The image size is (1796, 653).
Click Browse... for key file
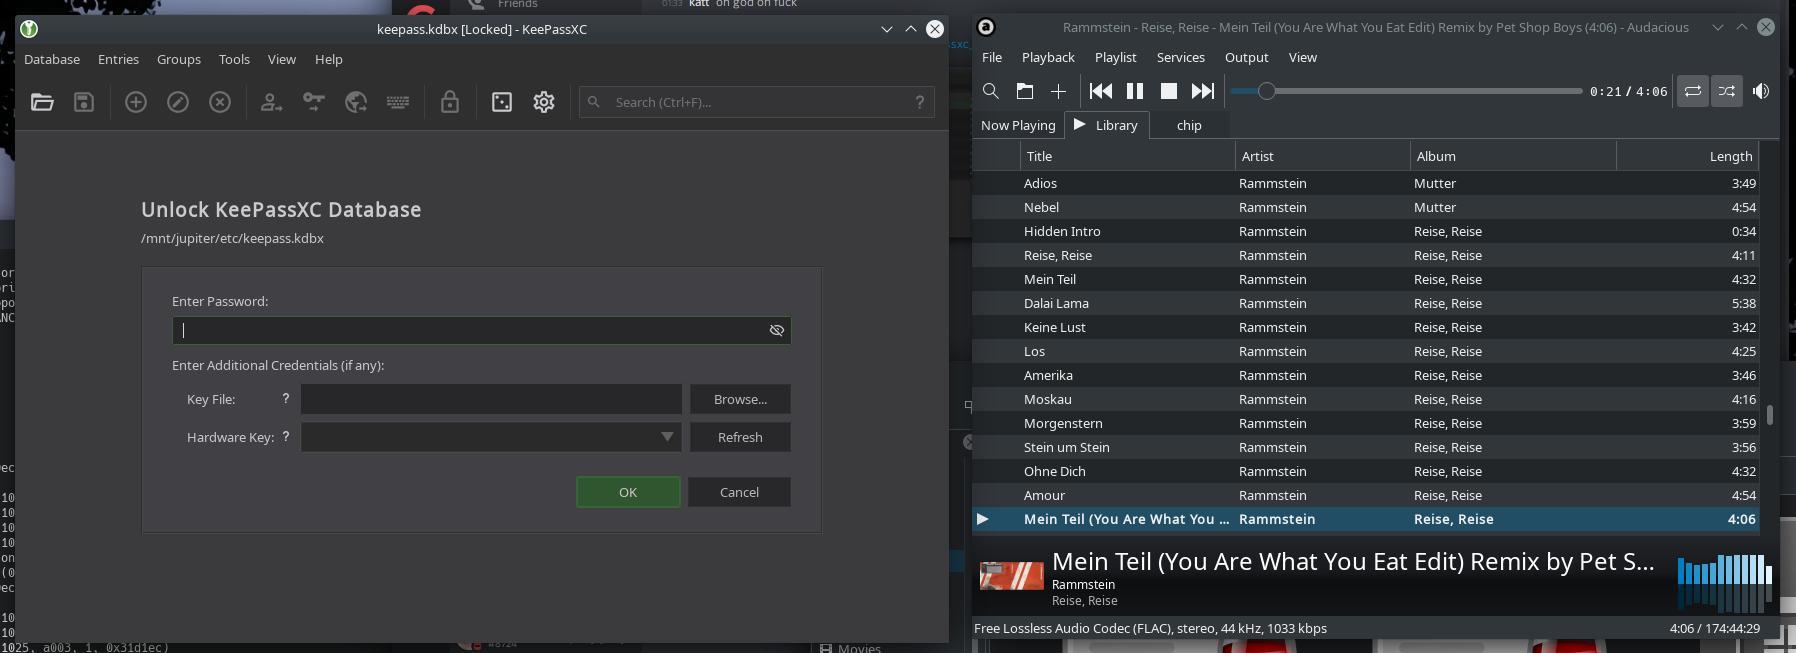[740, 399]
